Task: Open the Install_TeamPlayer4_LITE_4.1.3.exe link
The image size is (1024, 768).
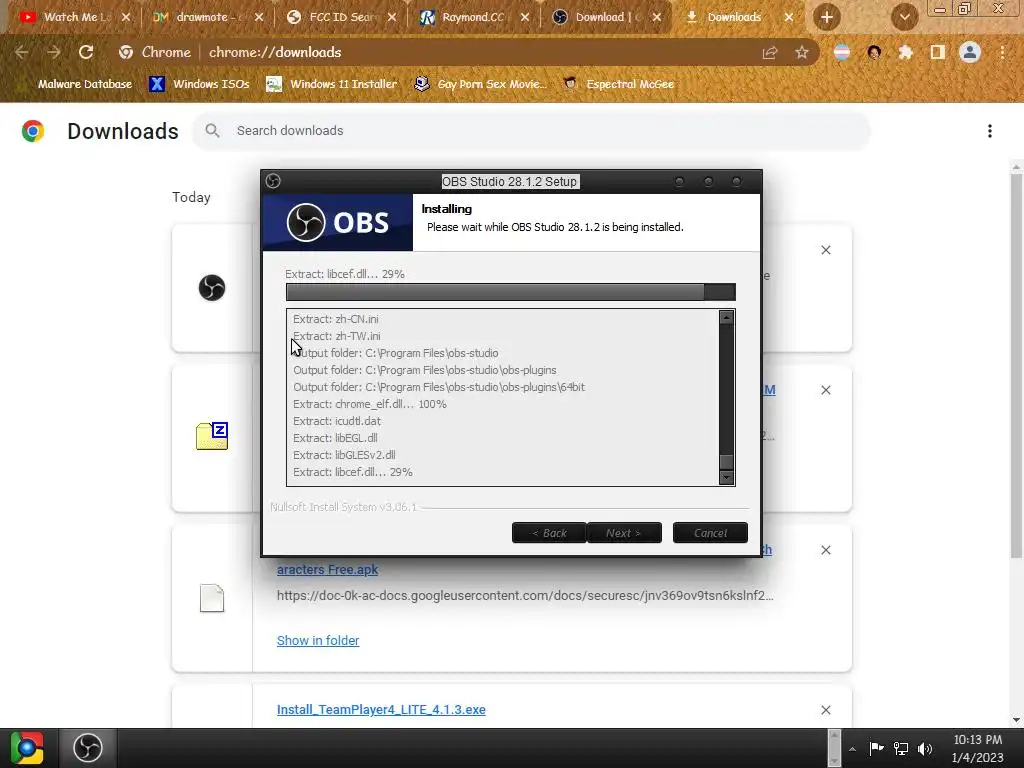Action: 381,710
